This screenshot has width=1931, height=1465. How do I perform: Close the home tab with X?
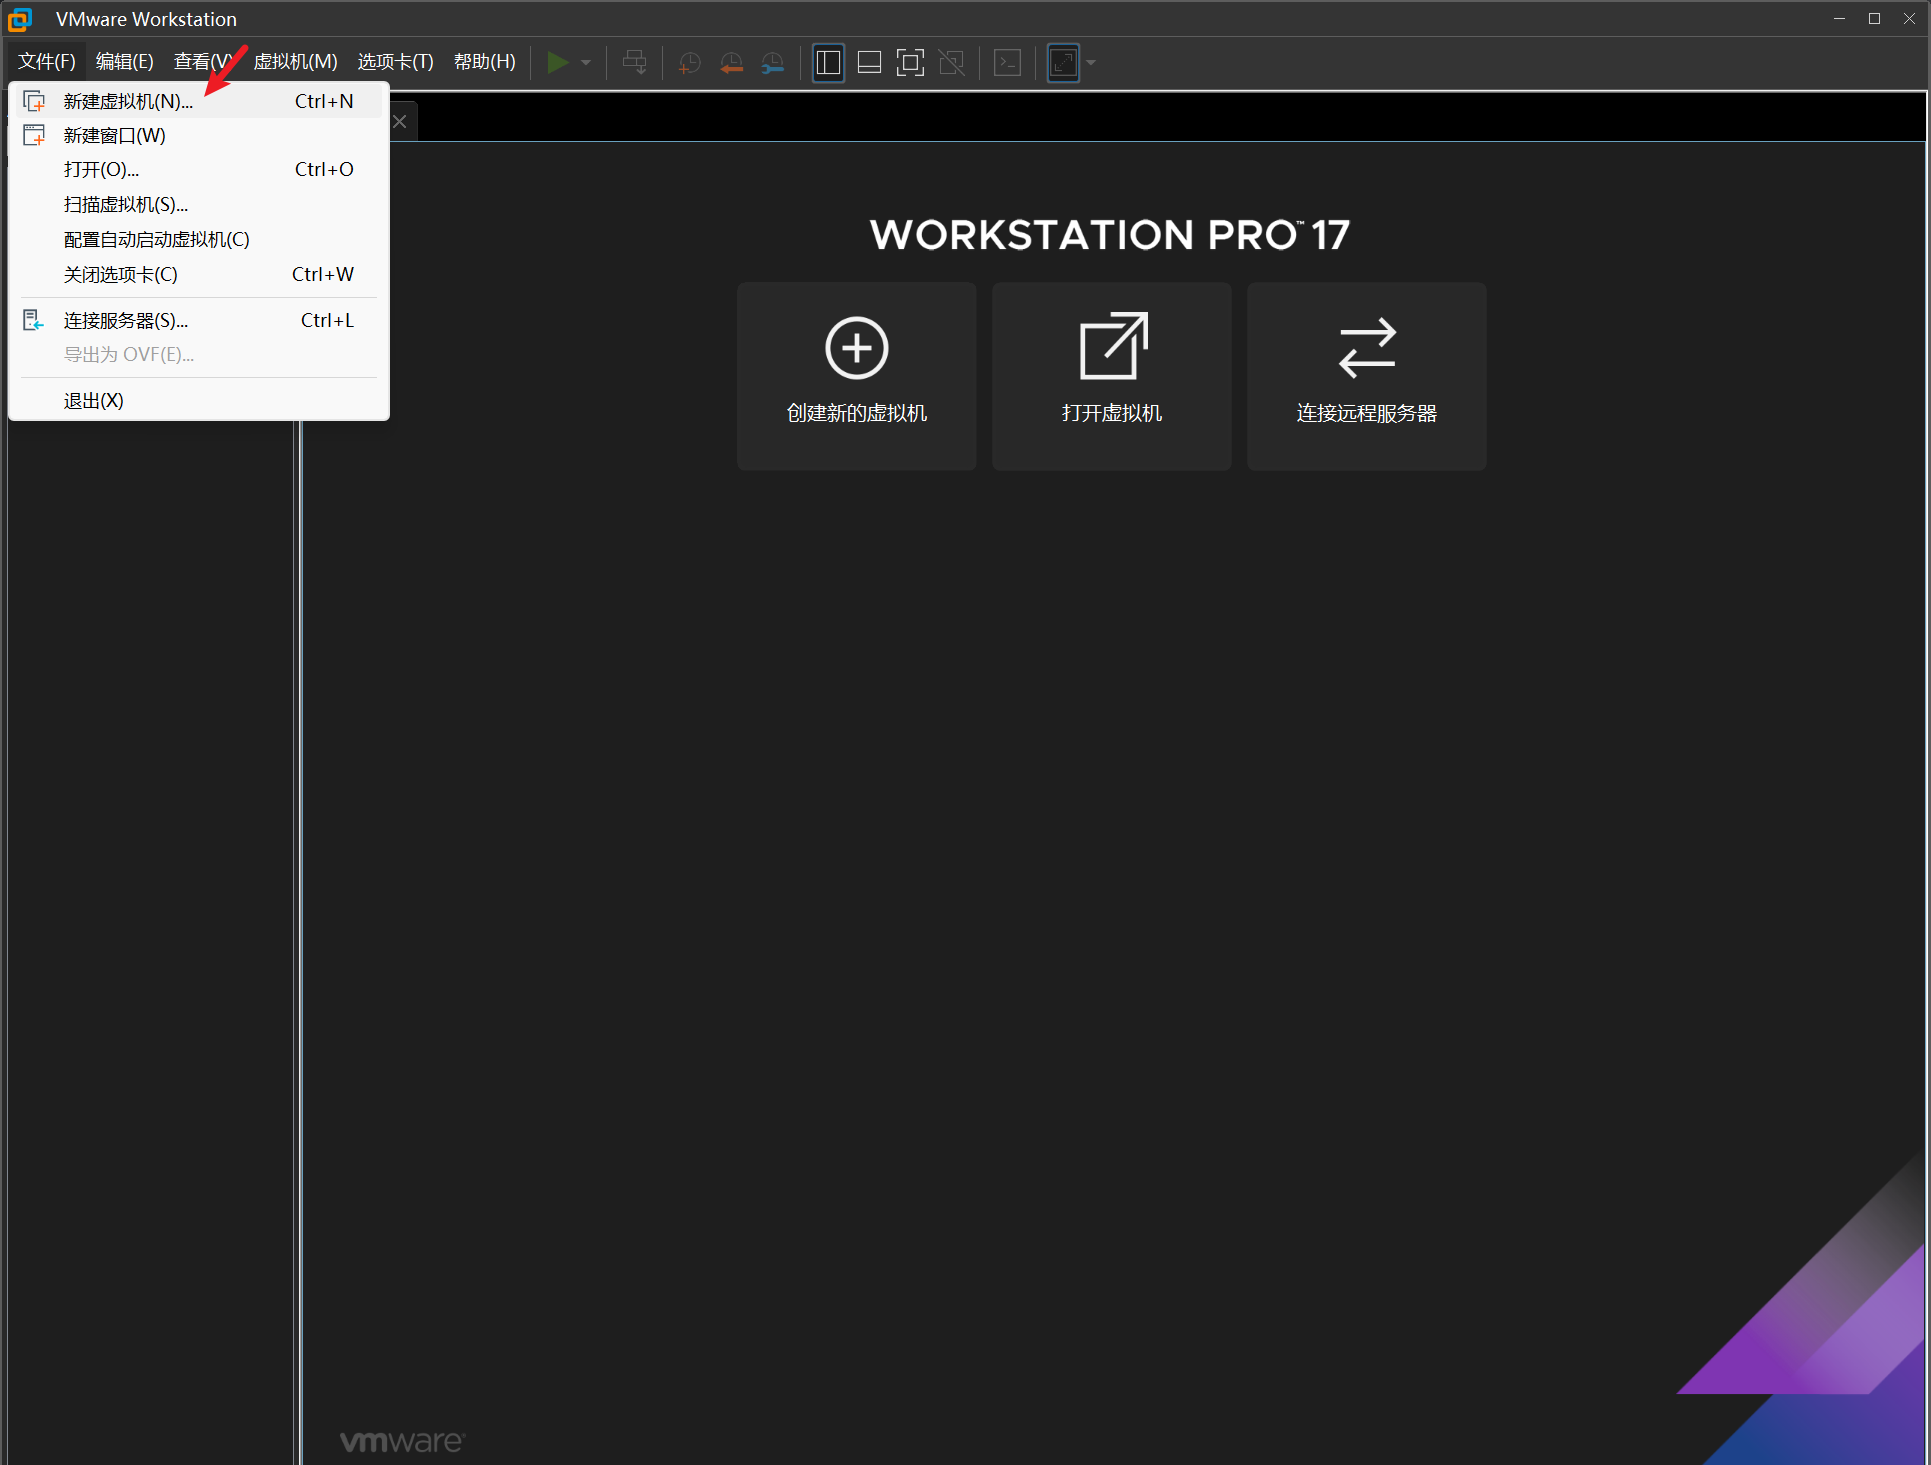coord(400,122)
